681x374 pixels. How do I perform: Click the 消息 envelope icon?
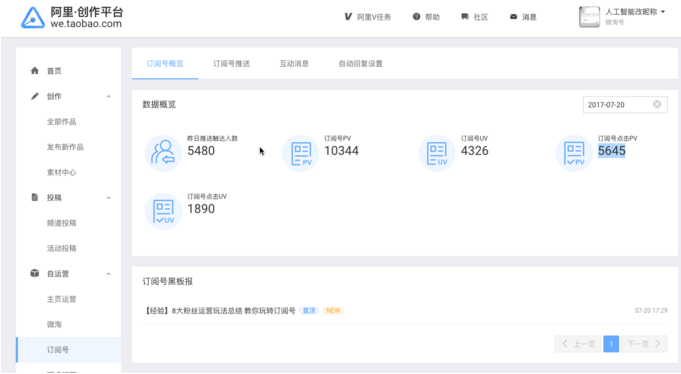[x=513, y=17]
